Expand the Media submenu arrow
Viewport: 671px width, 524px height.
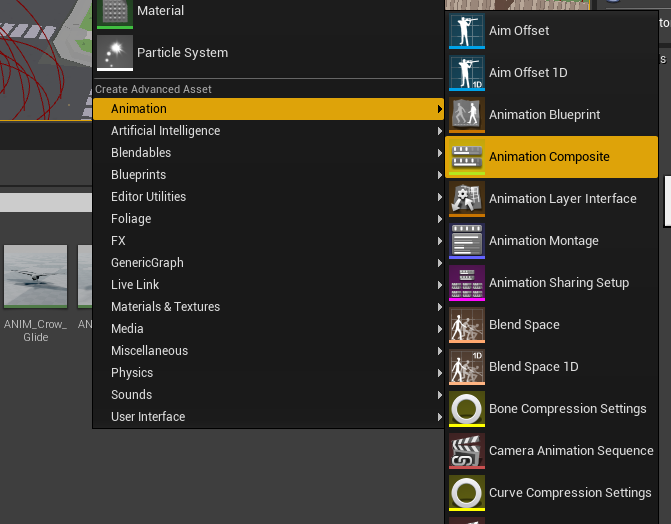[439, 329]
